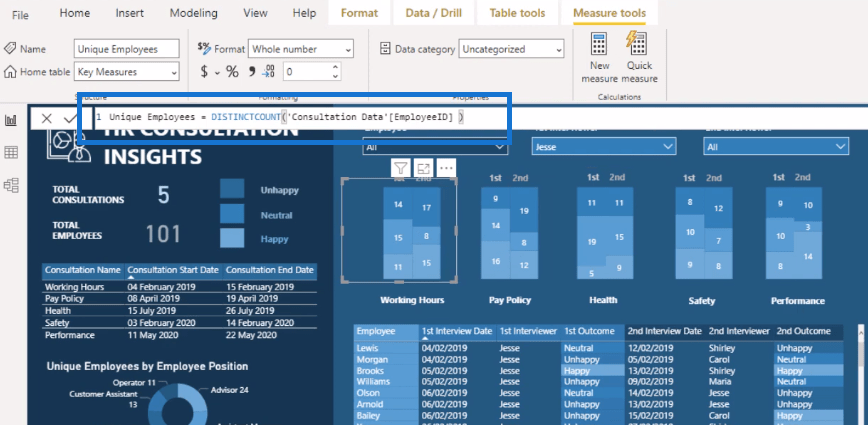The height and width of the screenshot is (425, 868).
Task: Open the Home table dropdown Key Measures
Action: pyautogui.click(x=127, y=71)
